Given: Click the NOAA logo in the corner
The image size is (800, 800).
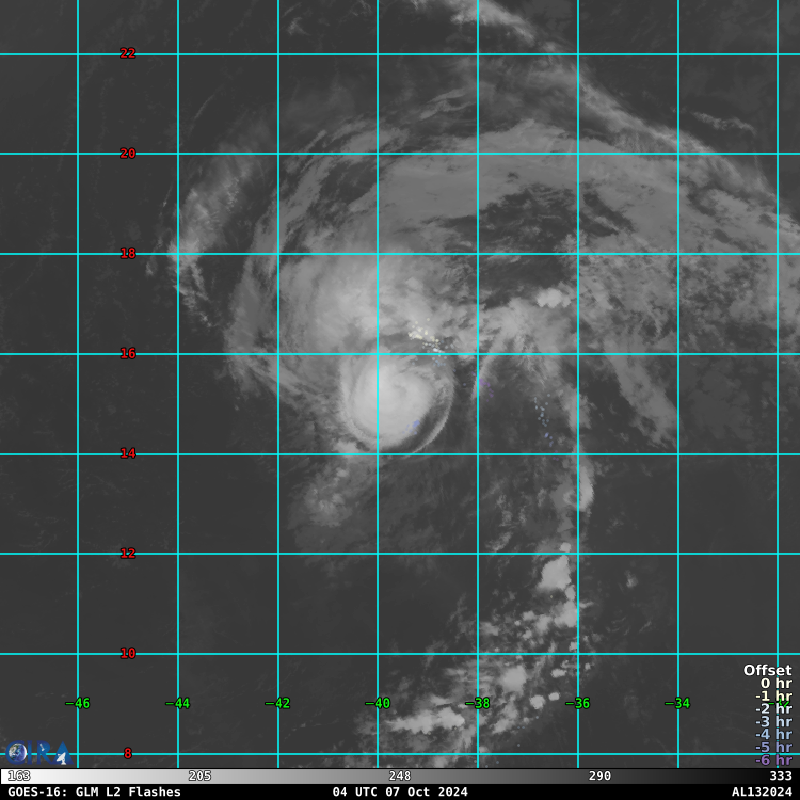Looking at the screenshot, I should (17, 753).
